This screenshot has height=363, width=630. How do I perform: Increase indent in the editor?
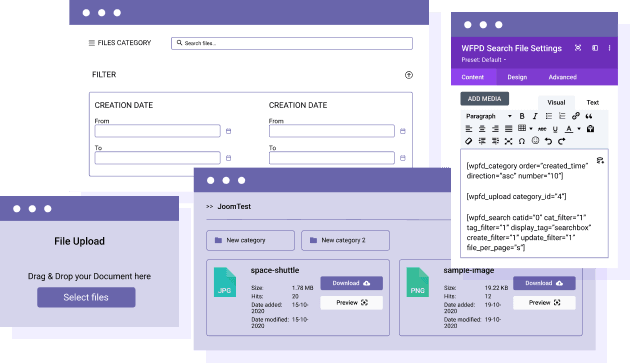[x=495, y=141]
